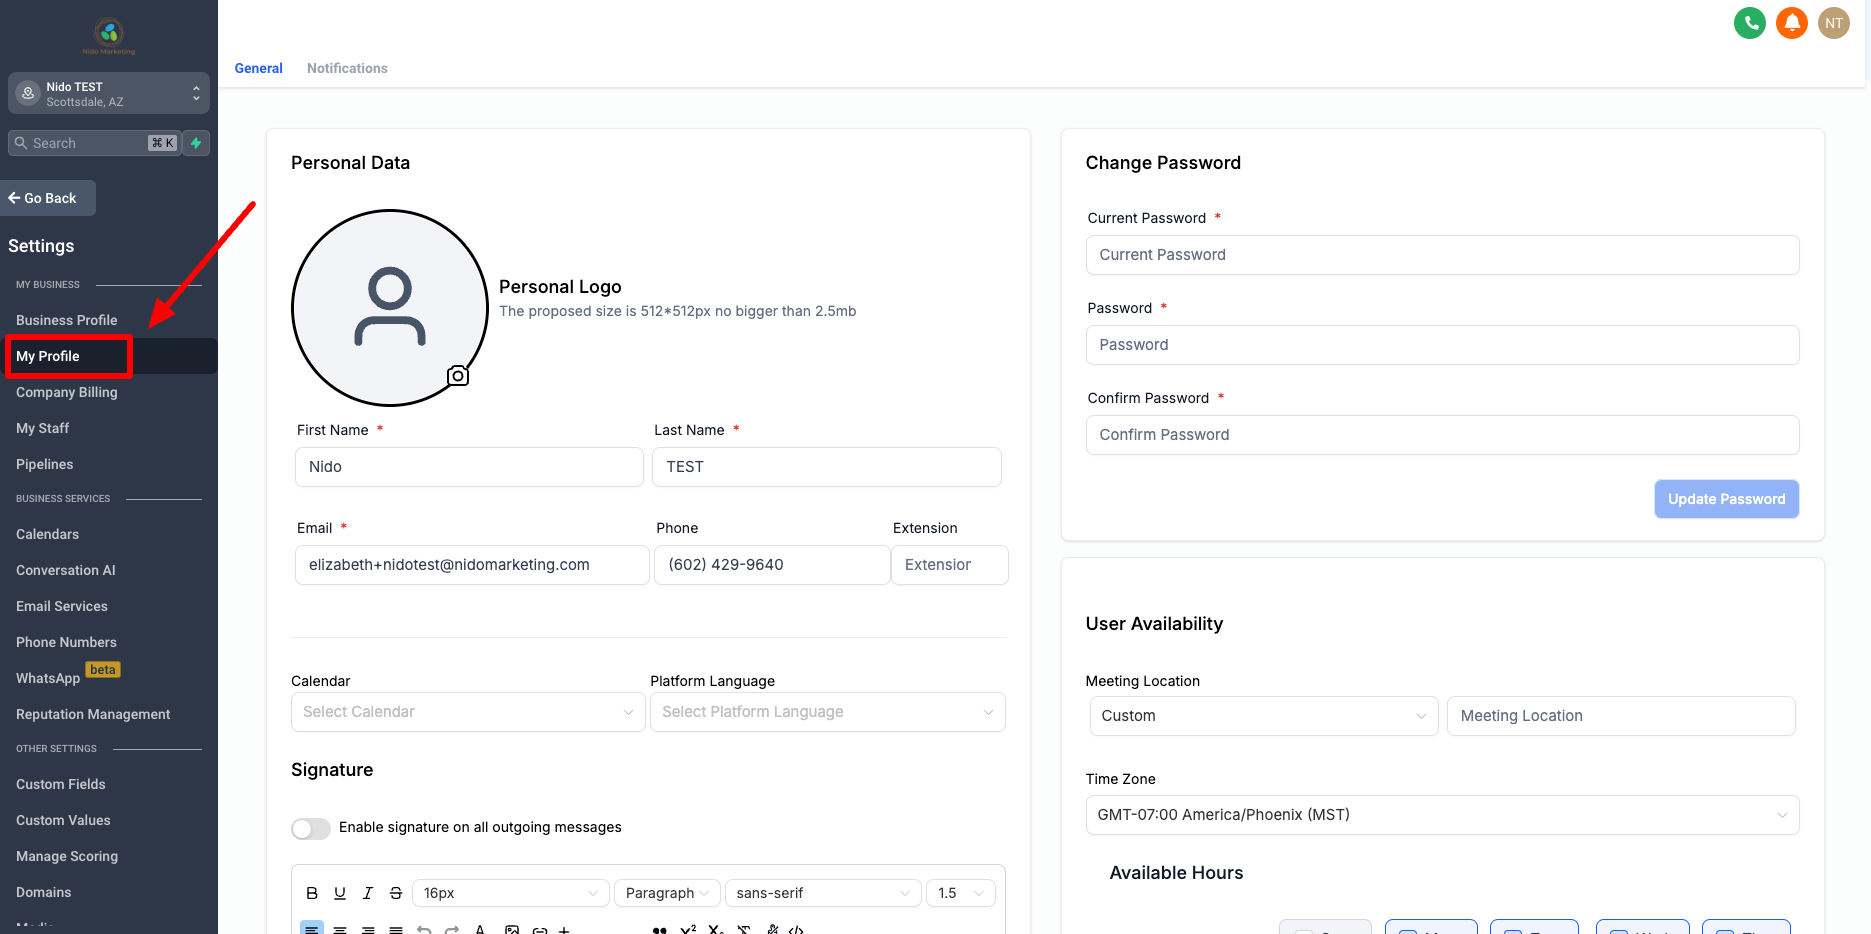This screenshot has width=1871, height=934.
Task: Open Company Billing in settings sidebar
Action: tap(67, 392)
